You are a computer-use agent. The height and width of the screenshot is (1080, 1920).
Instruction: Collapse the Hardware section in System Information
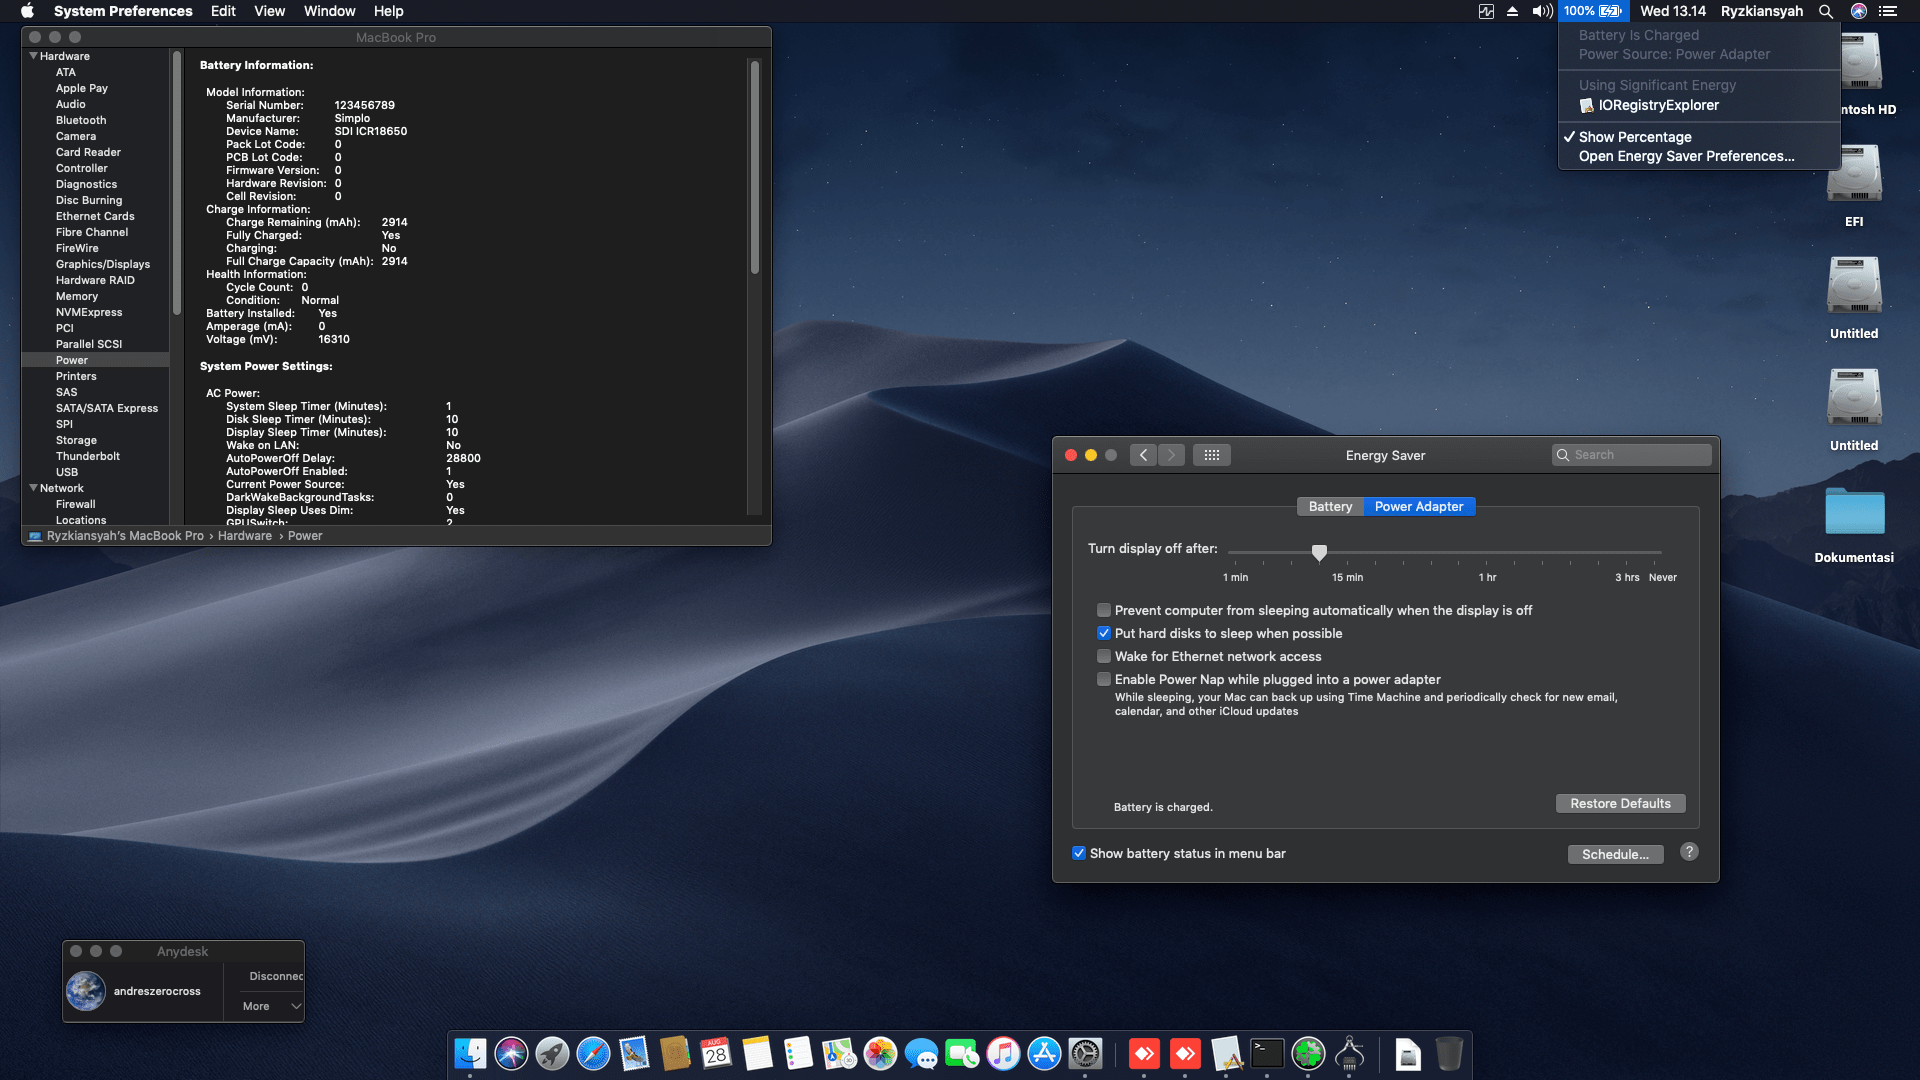coord(33,56)
